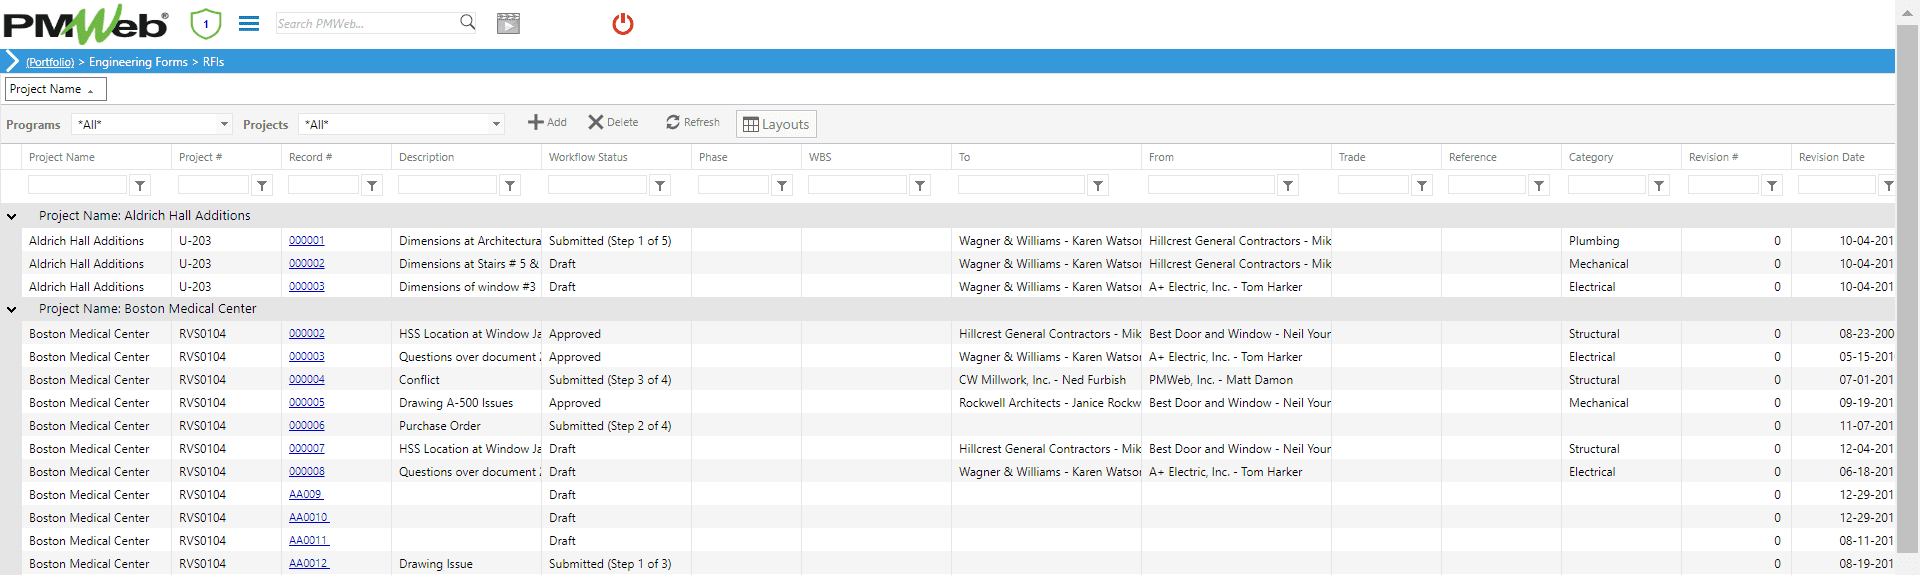Open record AA009
Viewport: 1920px width, 575px height.
point(306,494)
